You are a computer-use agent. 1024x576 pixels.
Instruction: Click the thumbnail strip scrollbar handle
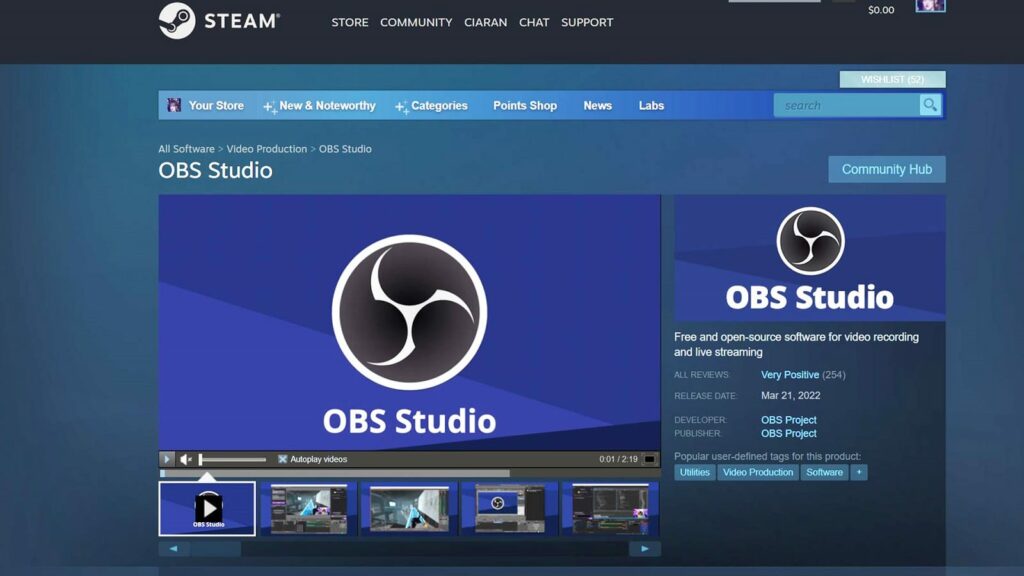(x=216, y=549)
